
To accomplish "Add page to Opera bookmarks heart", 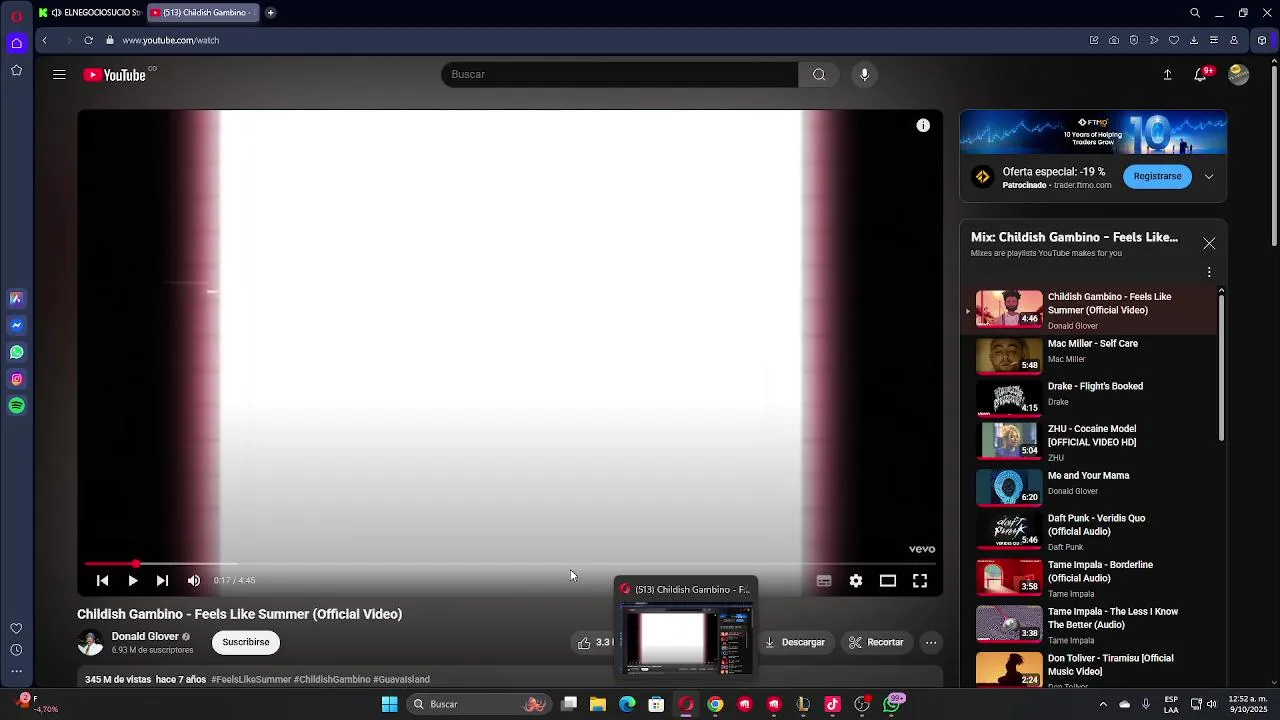I will pos(1174,40).
